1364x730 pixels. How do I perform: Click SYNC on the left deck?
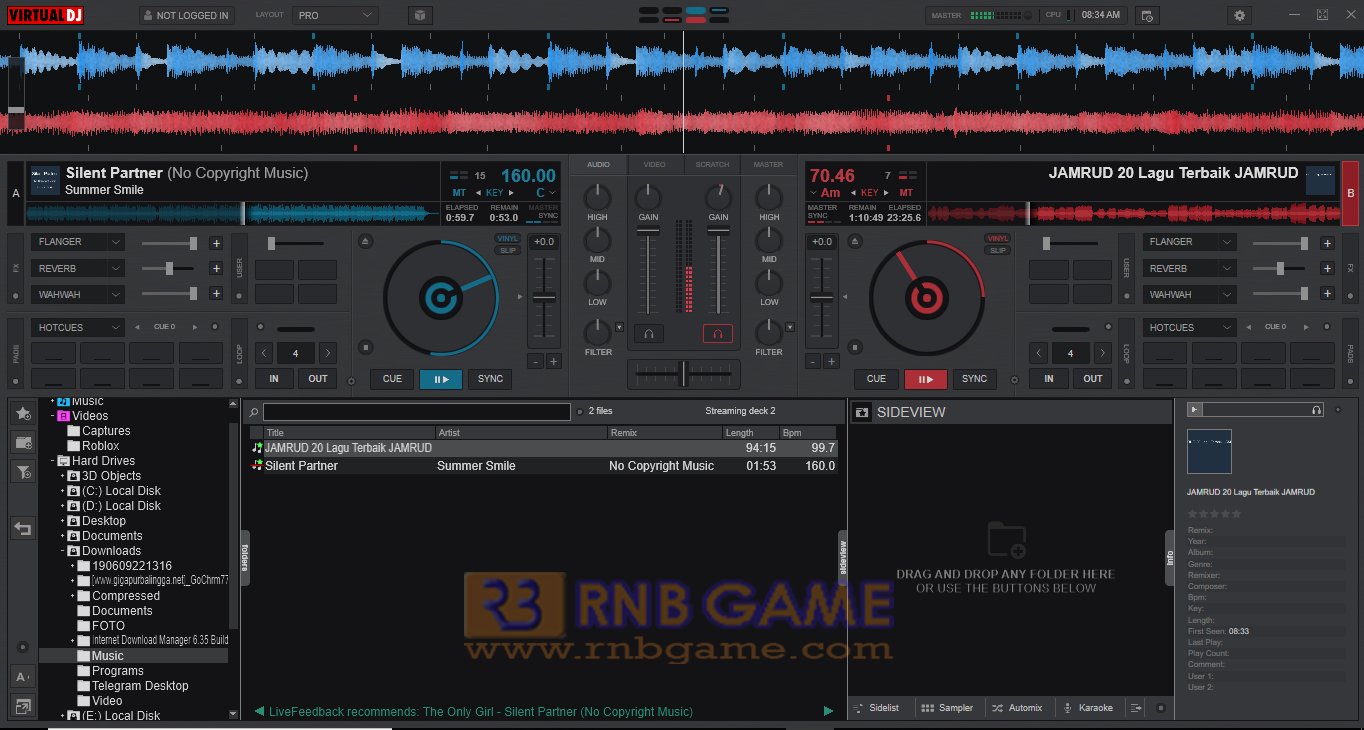point(490,379)
